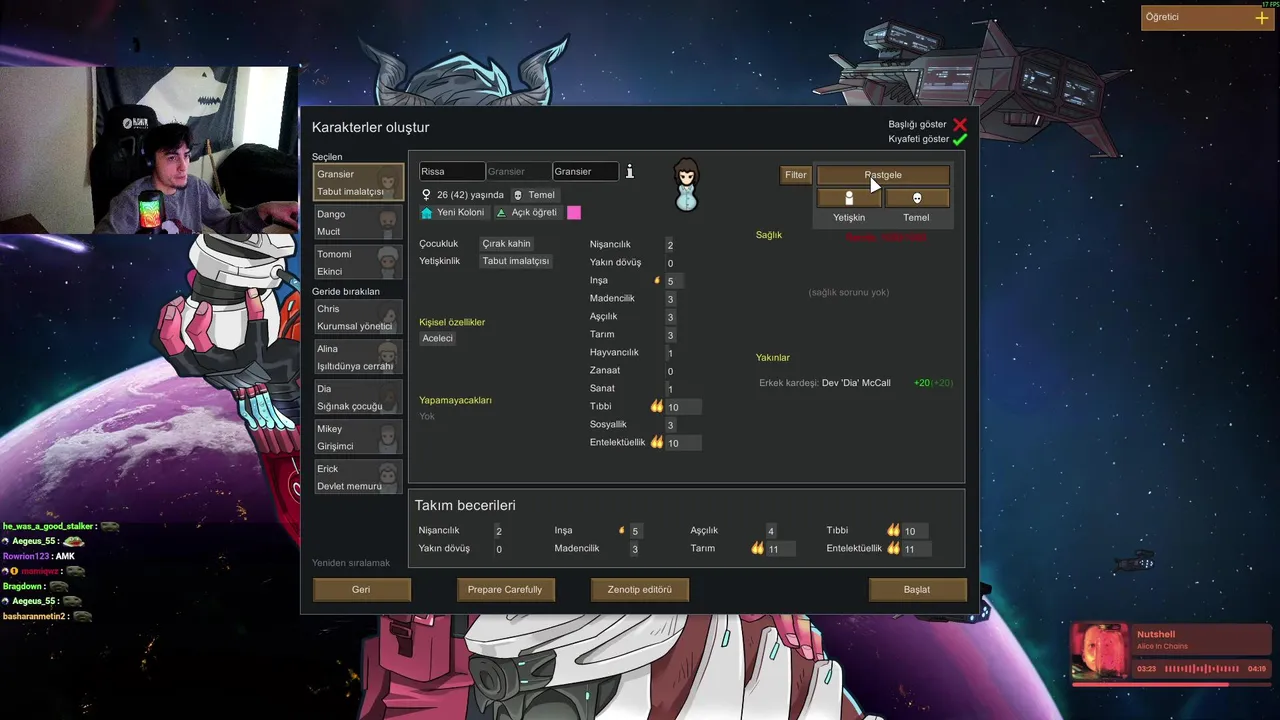Viewport: 1280px width, 720px height.
Task: Click the Yeniden sıralamak label
Action: click(351, 563)
